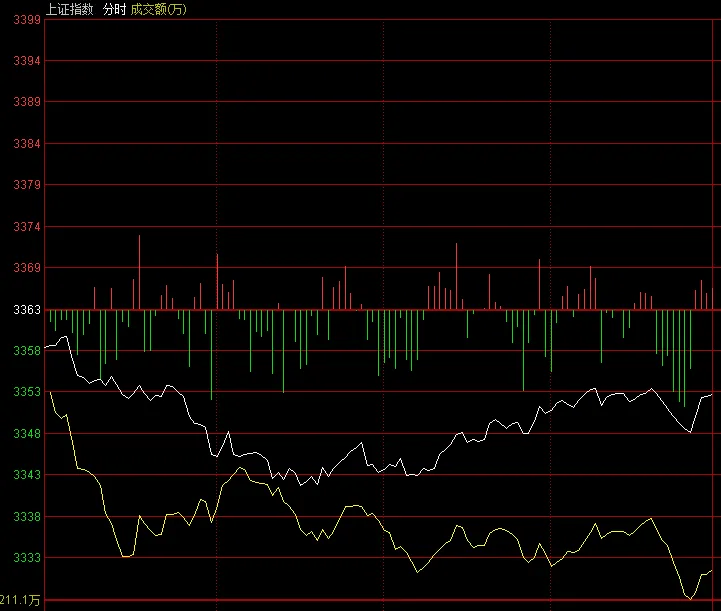Click the 3389 axis value
The width and height of the screenshot is (721, 611).
click(27, 102)
